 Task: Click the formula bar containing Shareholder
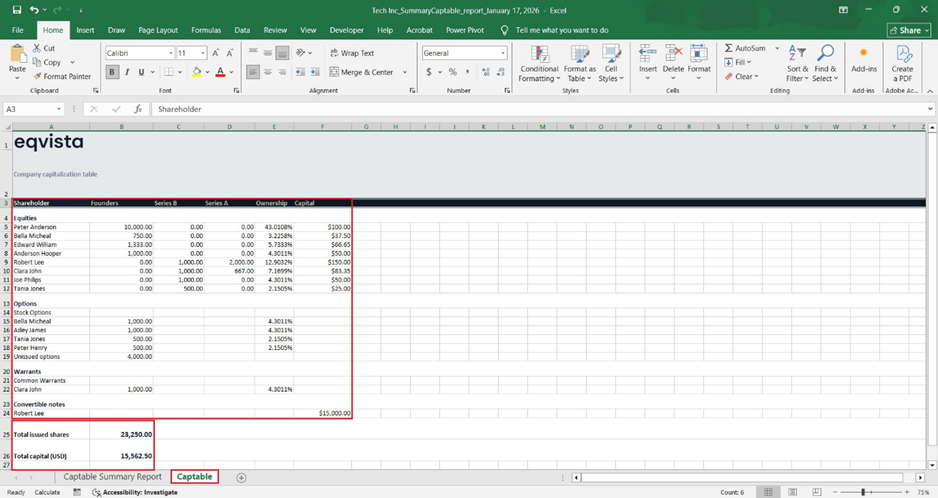tap(500, 109)
